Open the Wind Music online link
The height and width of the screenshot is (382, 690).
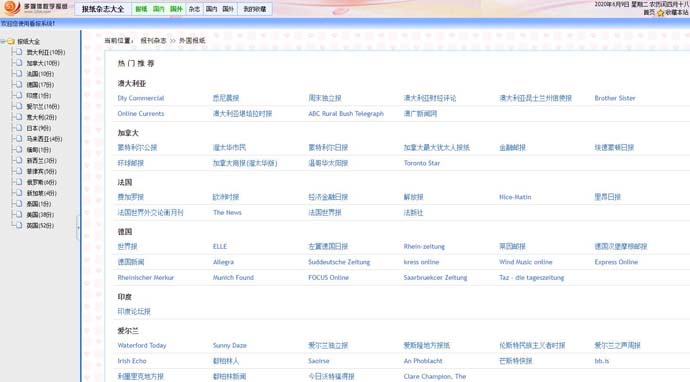coord(525,262)
